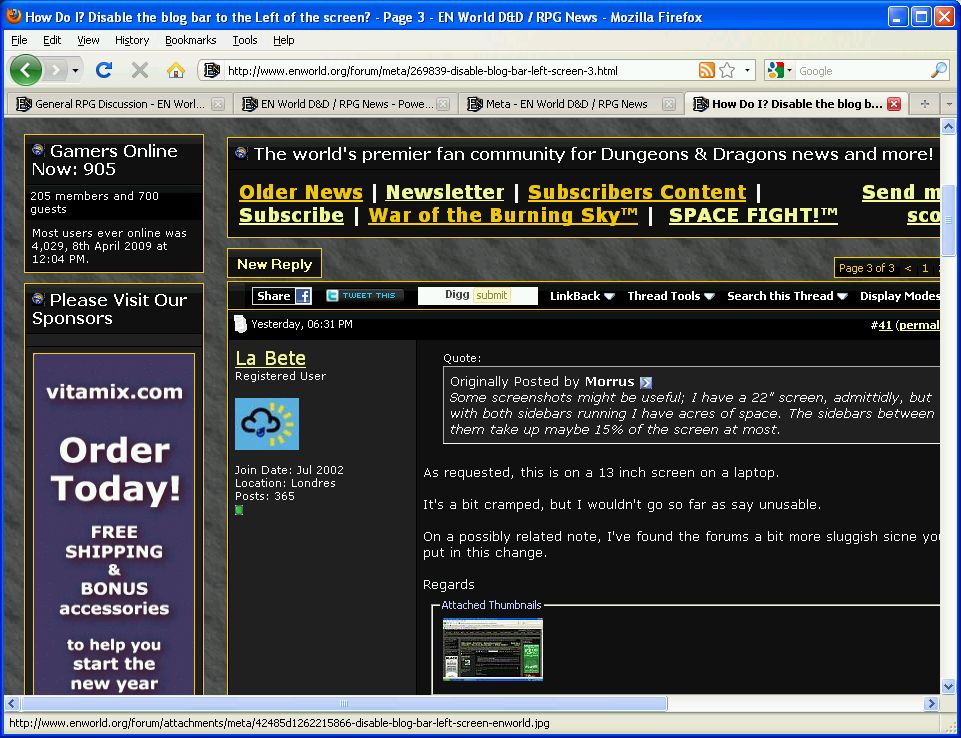Click the URL address bar field

(x=450, y=71)
